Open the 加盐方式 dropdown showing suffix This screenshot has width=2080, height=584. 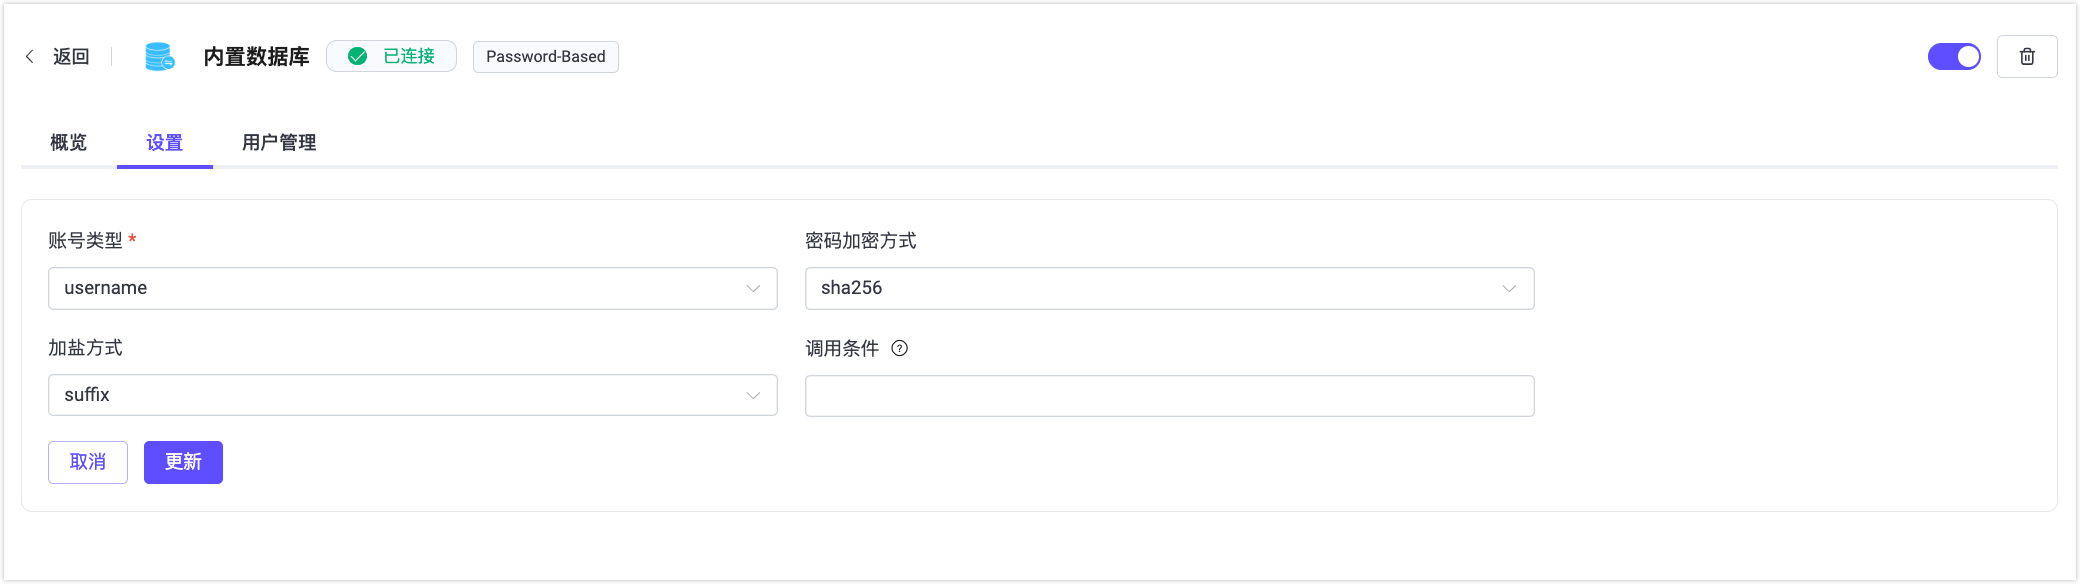tap(412, 395)
